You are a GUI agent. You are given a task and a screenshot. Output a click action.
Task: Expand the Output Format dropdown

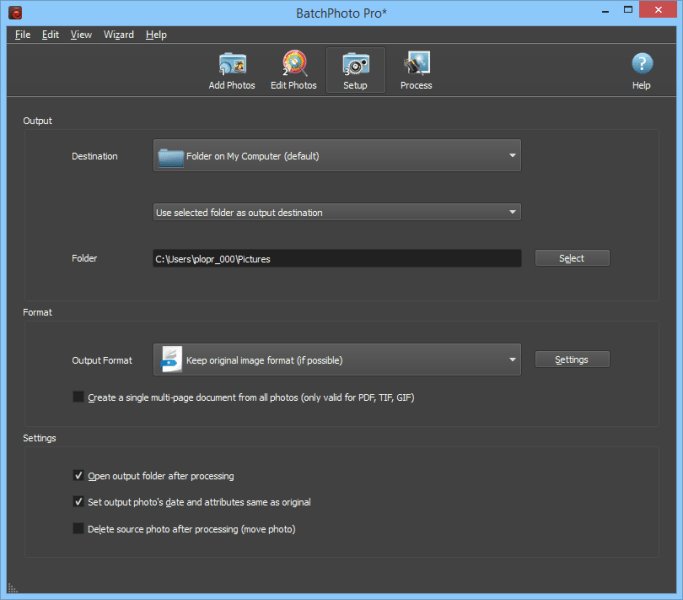coord(337,360)
